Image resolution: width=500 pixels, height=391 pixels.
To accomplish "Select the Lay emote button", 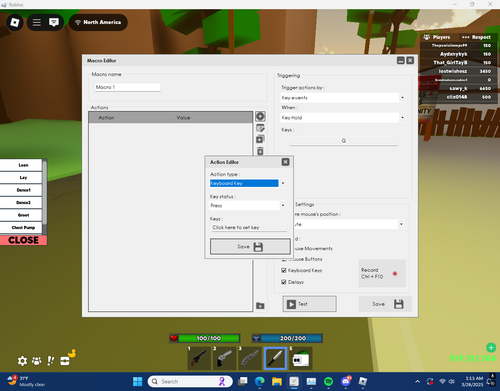I will point(21,178).
